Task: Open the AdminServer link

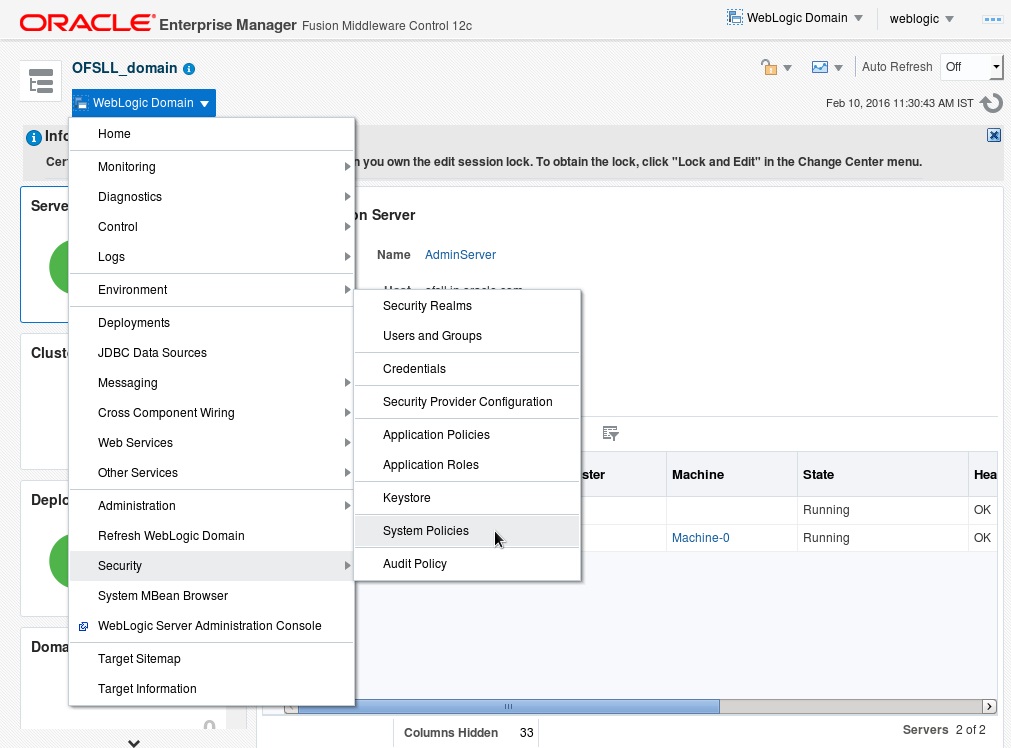Action: point(460,255)
